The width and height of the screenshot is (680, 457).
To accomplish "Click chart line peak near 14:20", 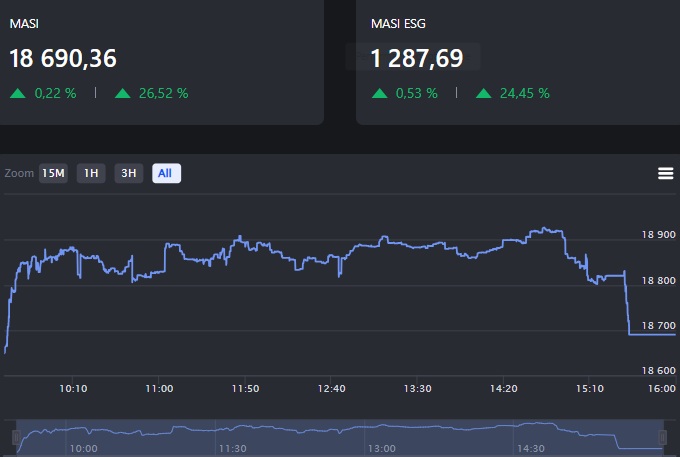I will (545, 229).
